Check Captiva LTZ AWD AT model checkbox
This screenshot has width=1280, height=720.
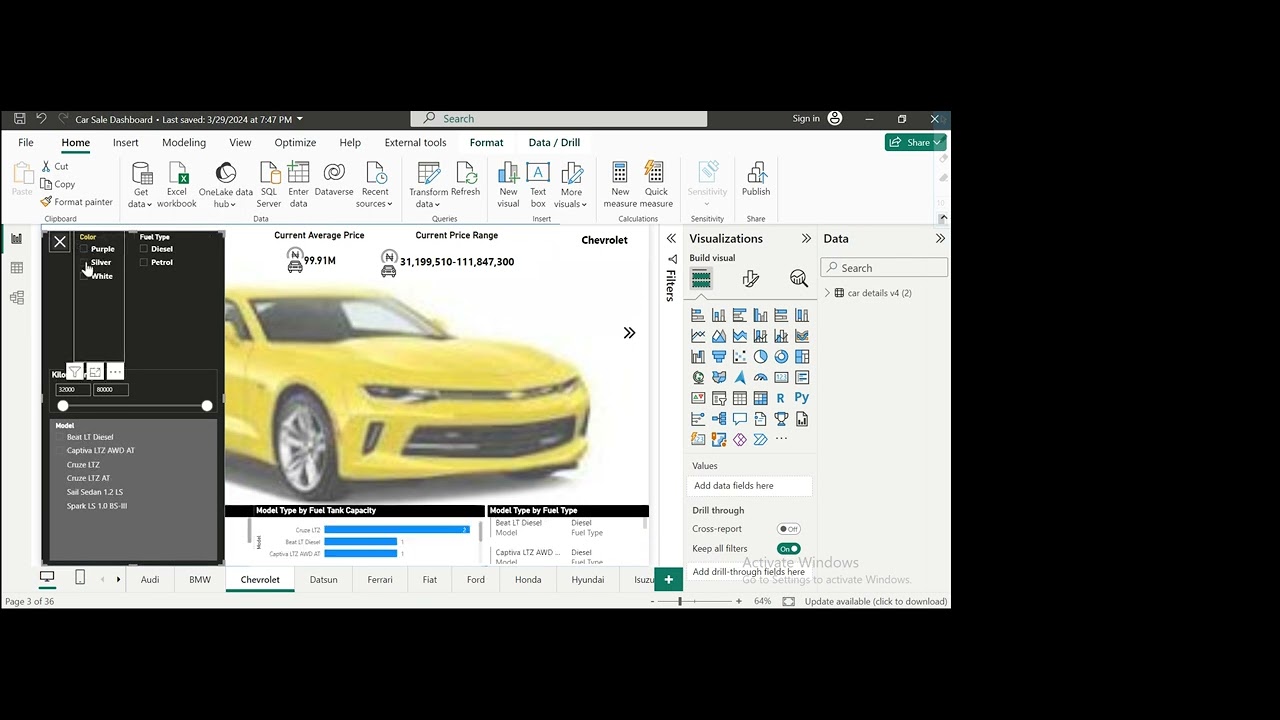point(60,451)
